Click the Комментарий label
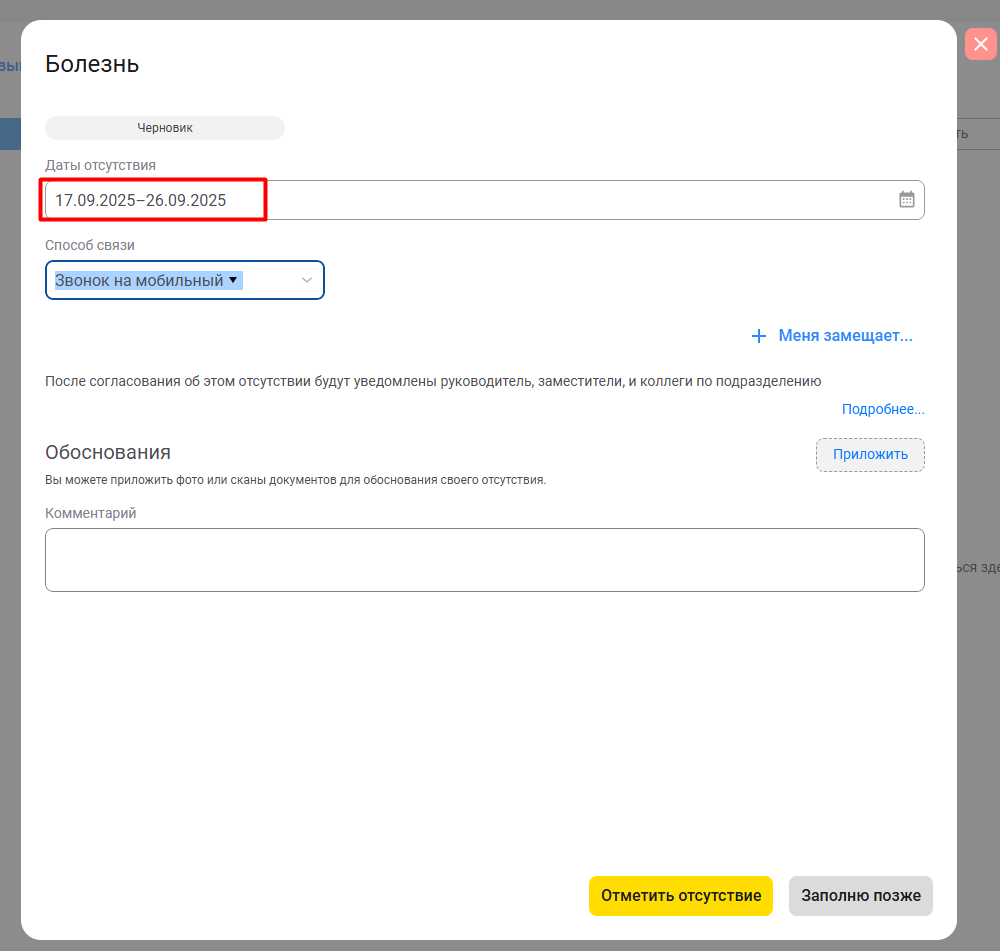1000x951 pixels. point(90,513)
